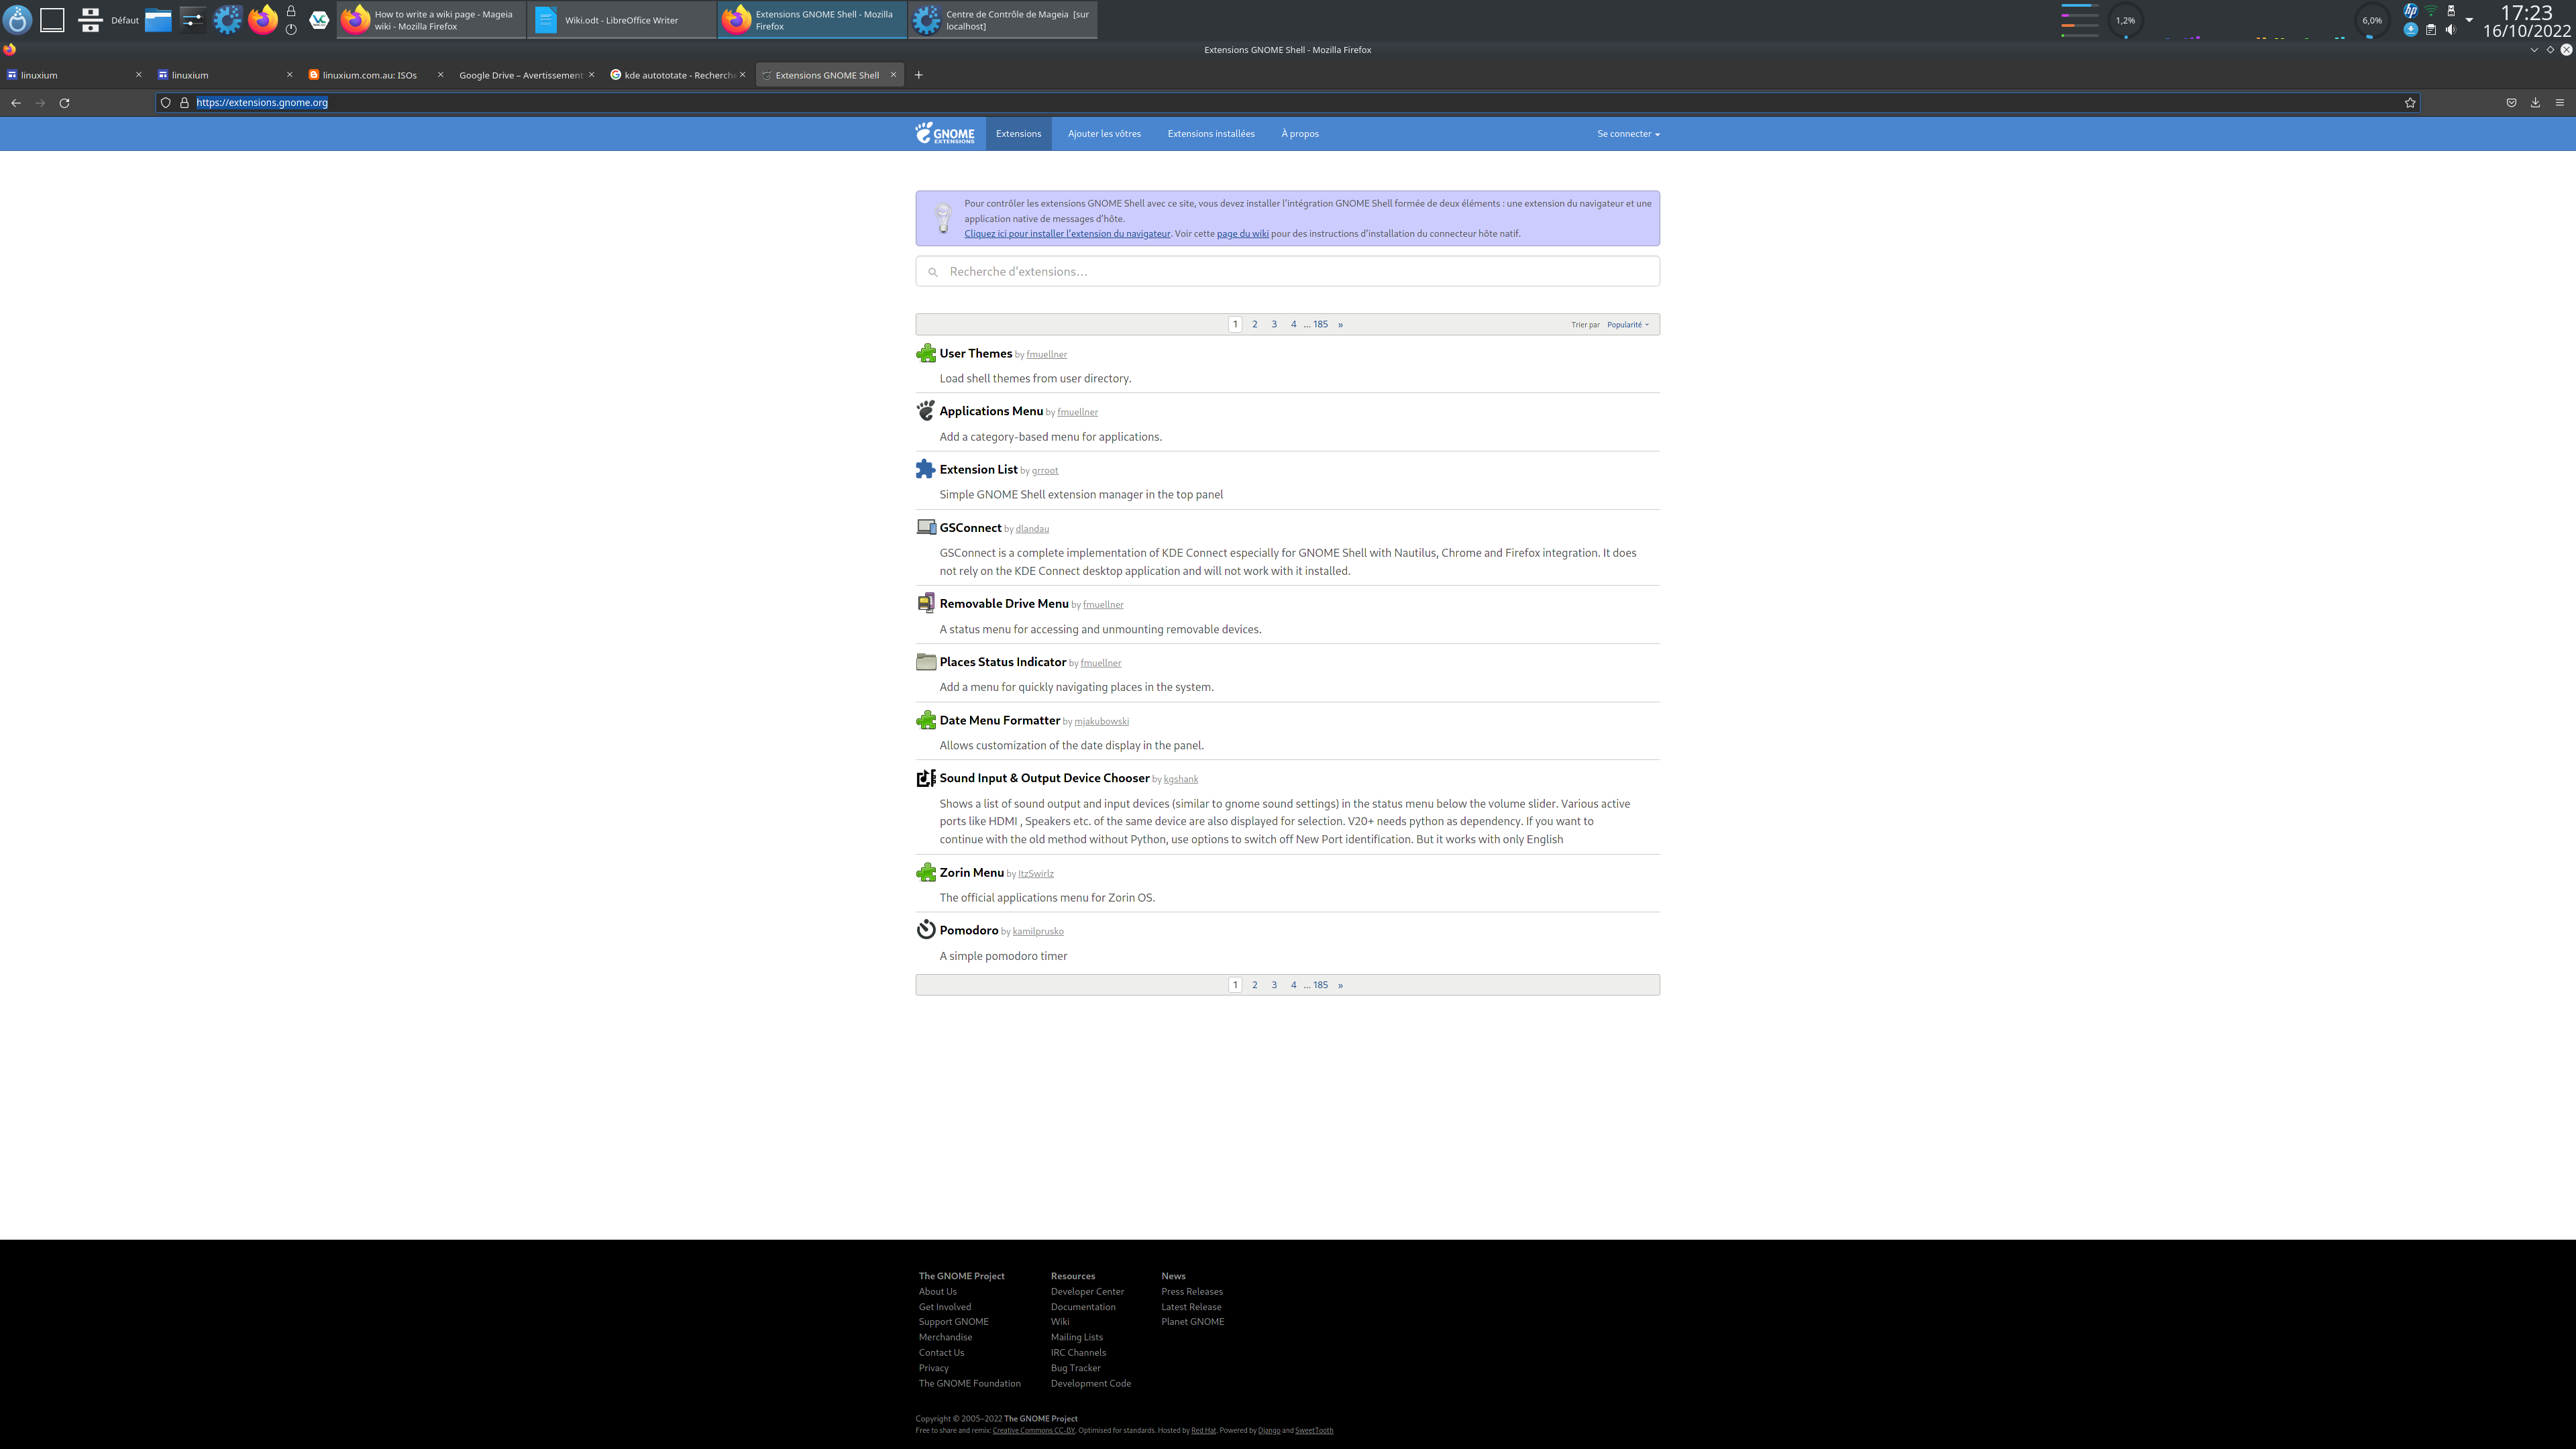This screenshot has width=2576, height=1449.
Task: Switch to How to write a wiki page window
Action: (432, 20)
